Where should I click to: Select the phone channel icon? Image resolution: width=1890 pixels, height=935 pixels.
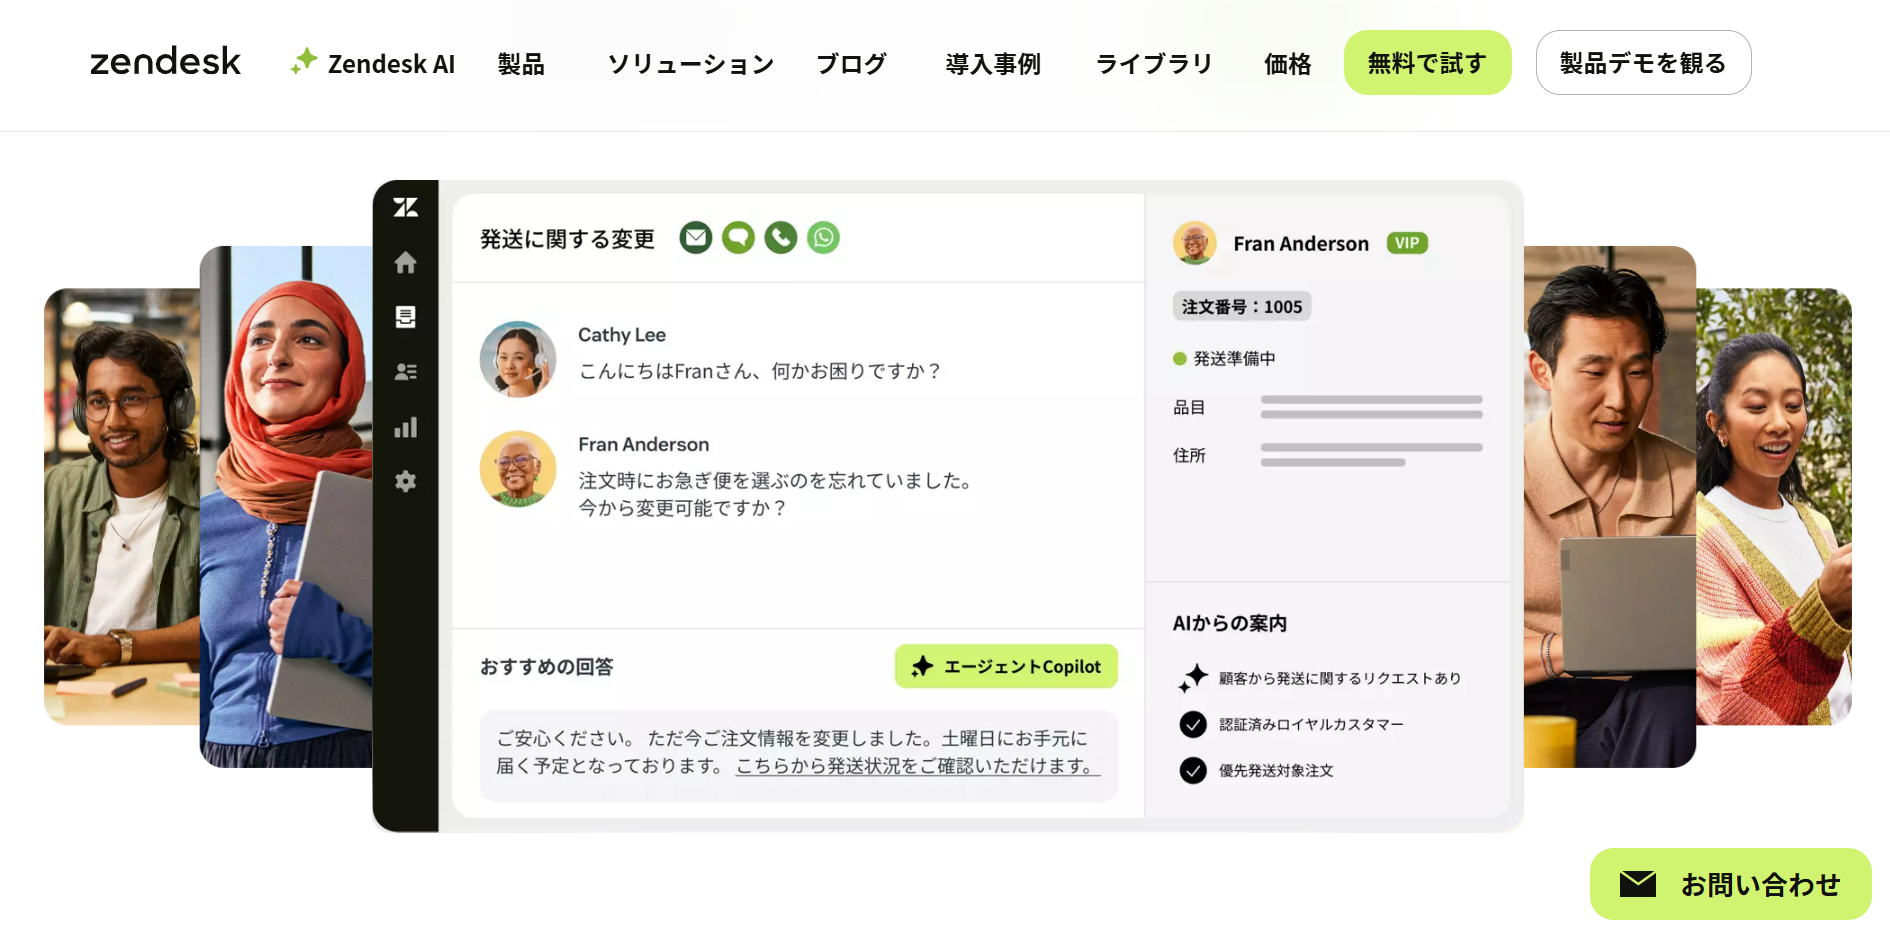[x=780, y=238]
